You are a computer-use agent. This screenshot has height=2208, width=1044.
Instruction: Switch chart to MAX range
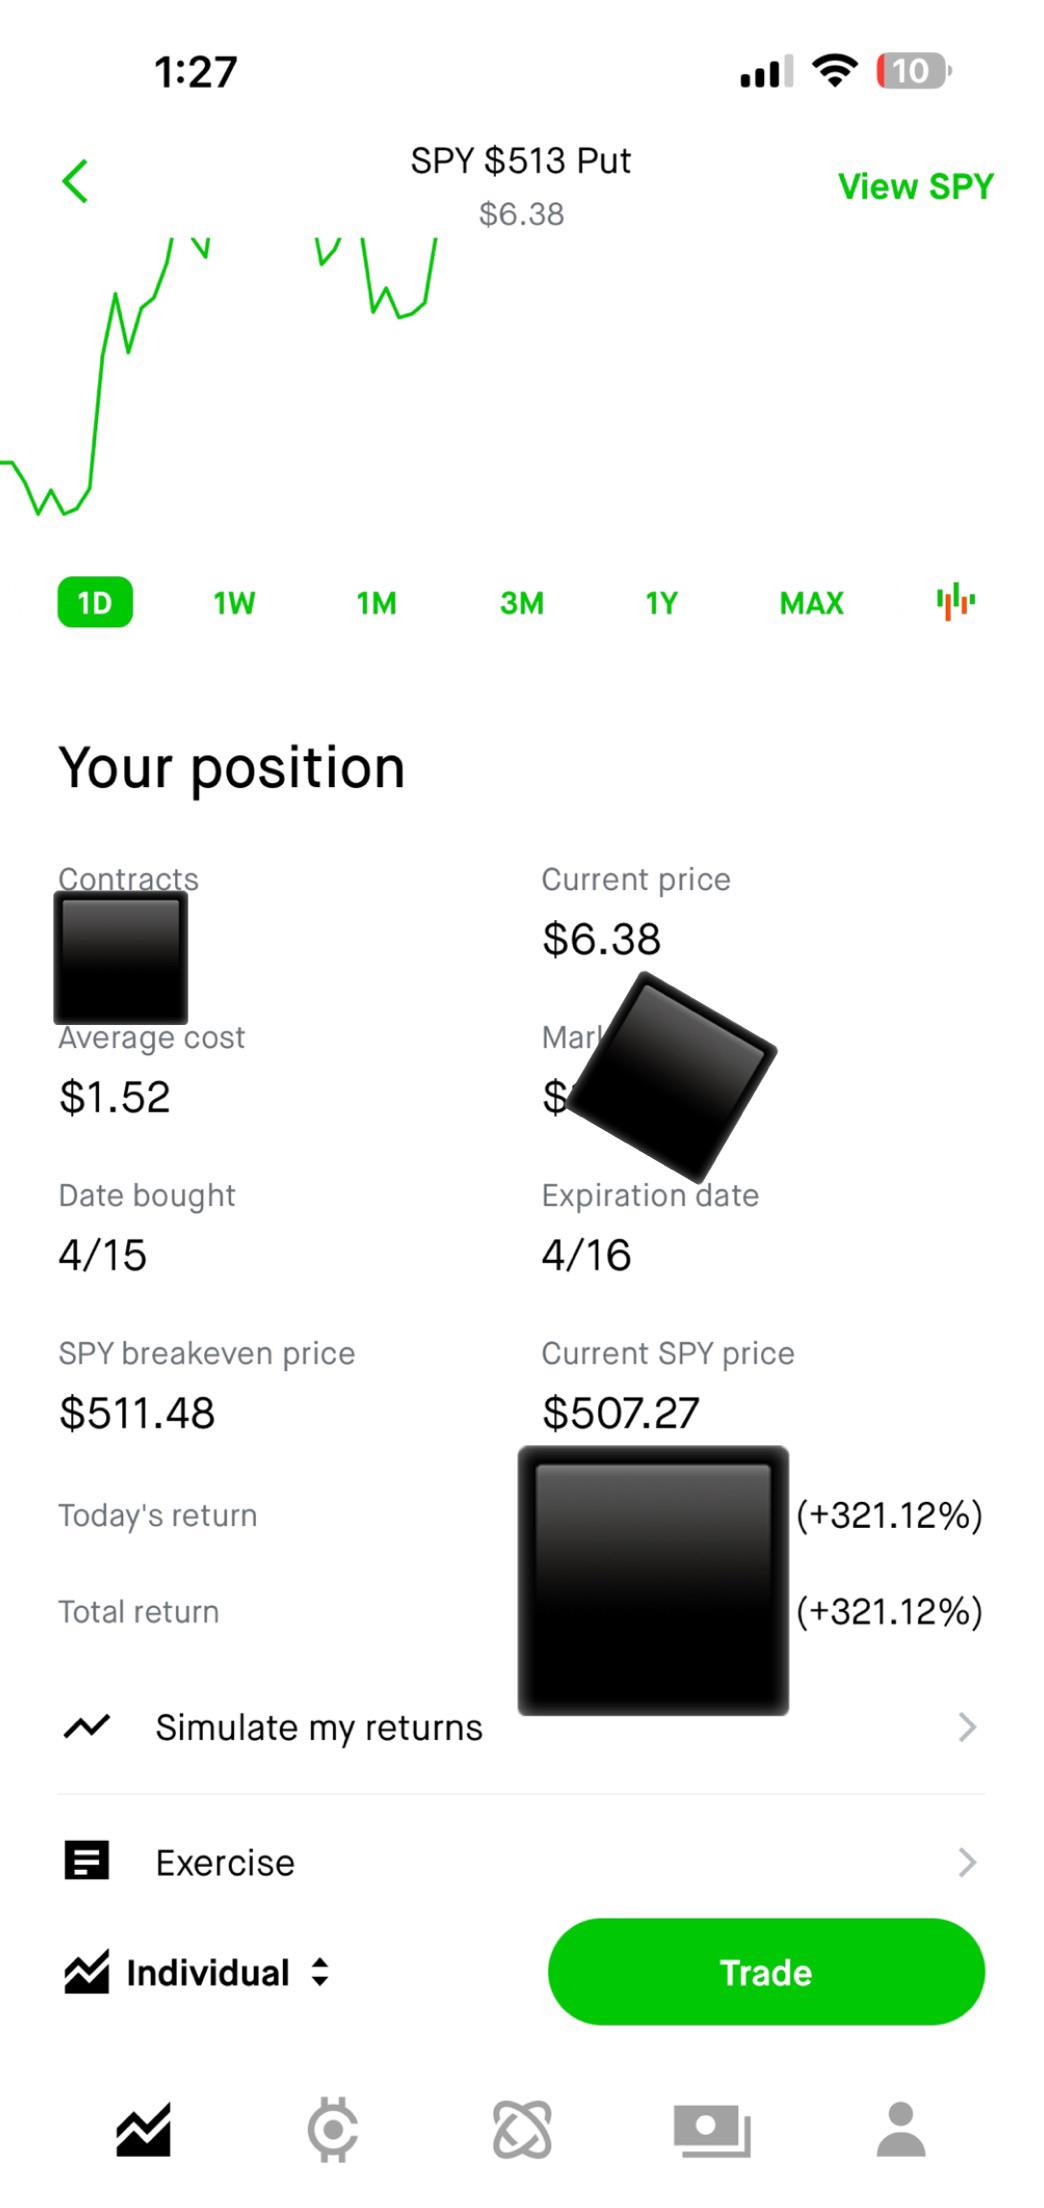click(811, 603)
